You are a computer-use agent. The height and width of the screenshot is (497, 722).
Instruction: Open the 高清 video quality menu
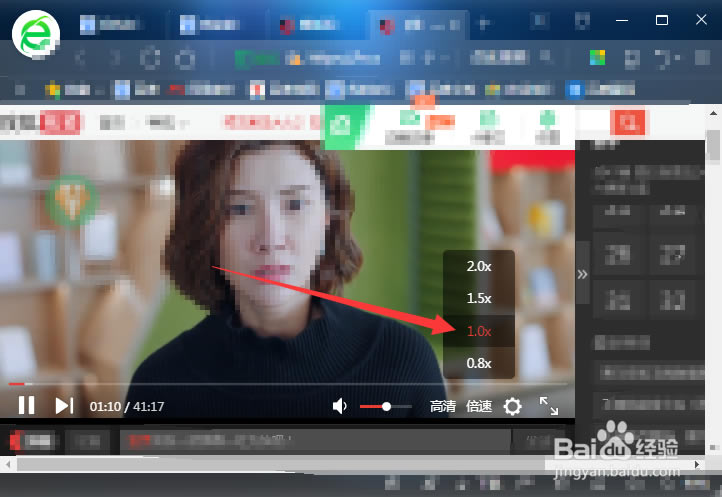[443, 406]
